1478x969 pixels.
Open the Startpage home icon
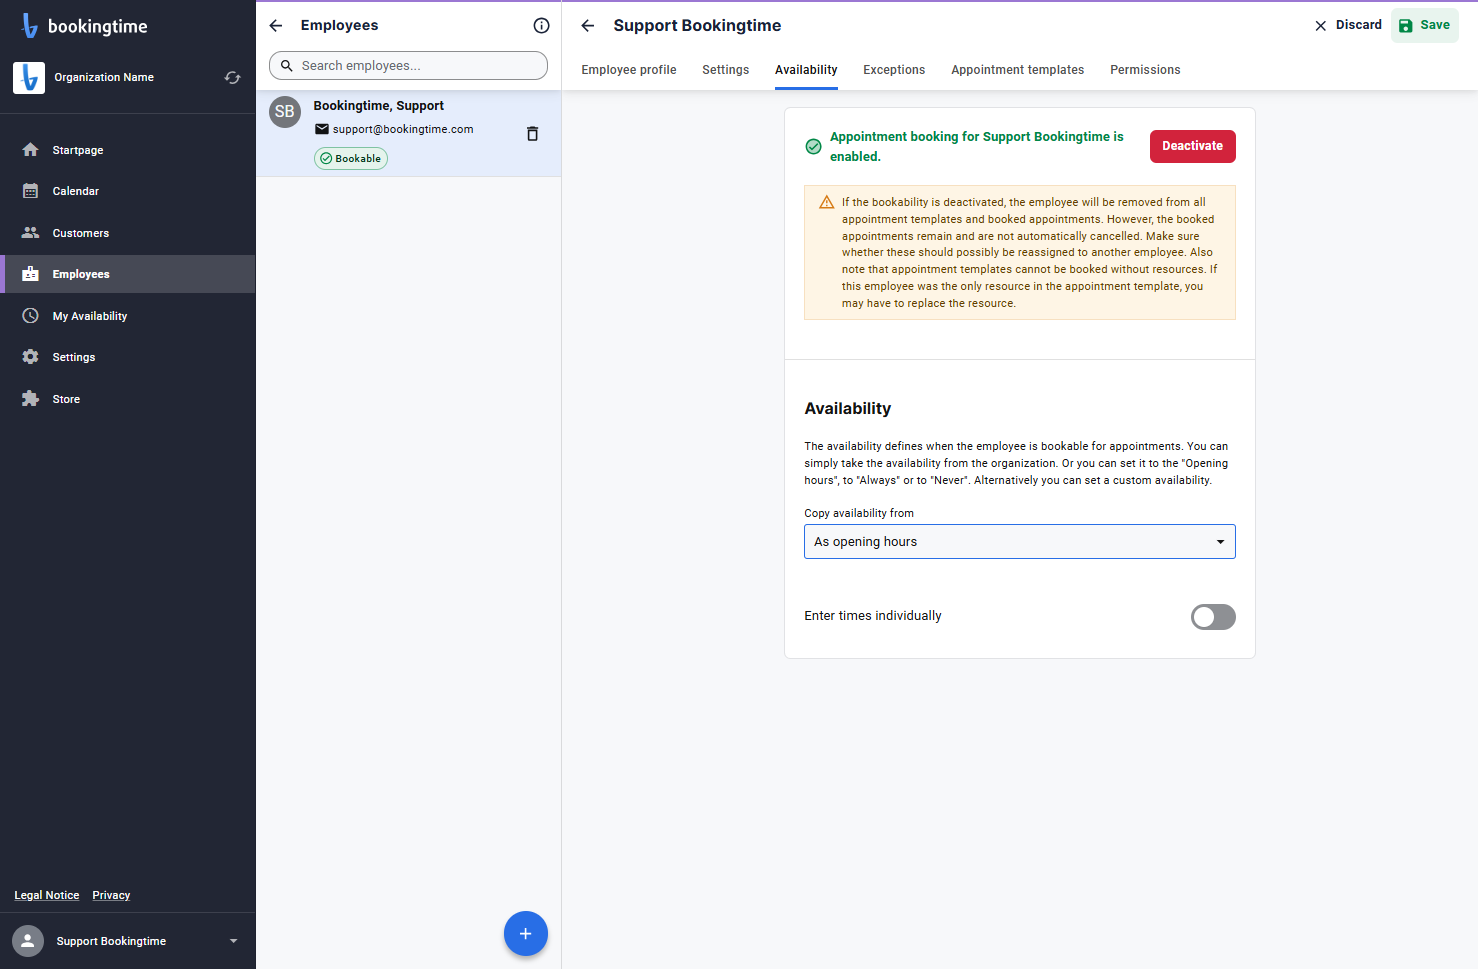[31, 150]
